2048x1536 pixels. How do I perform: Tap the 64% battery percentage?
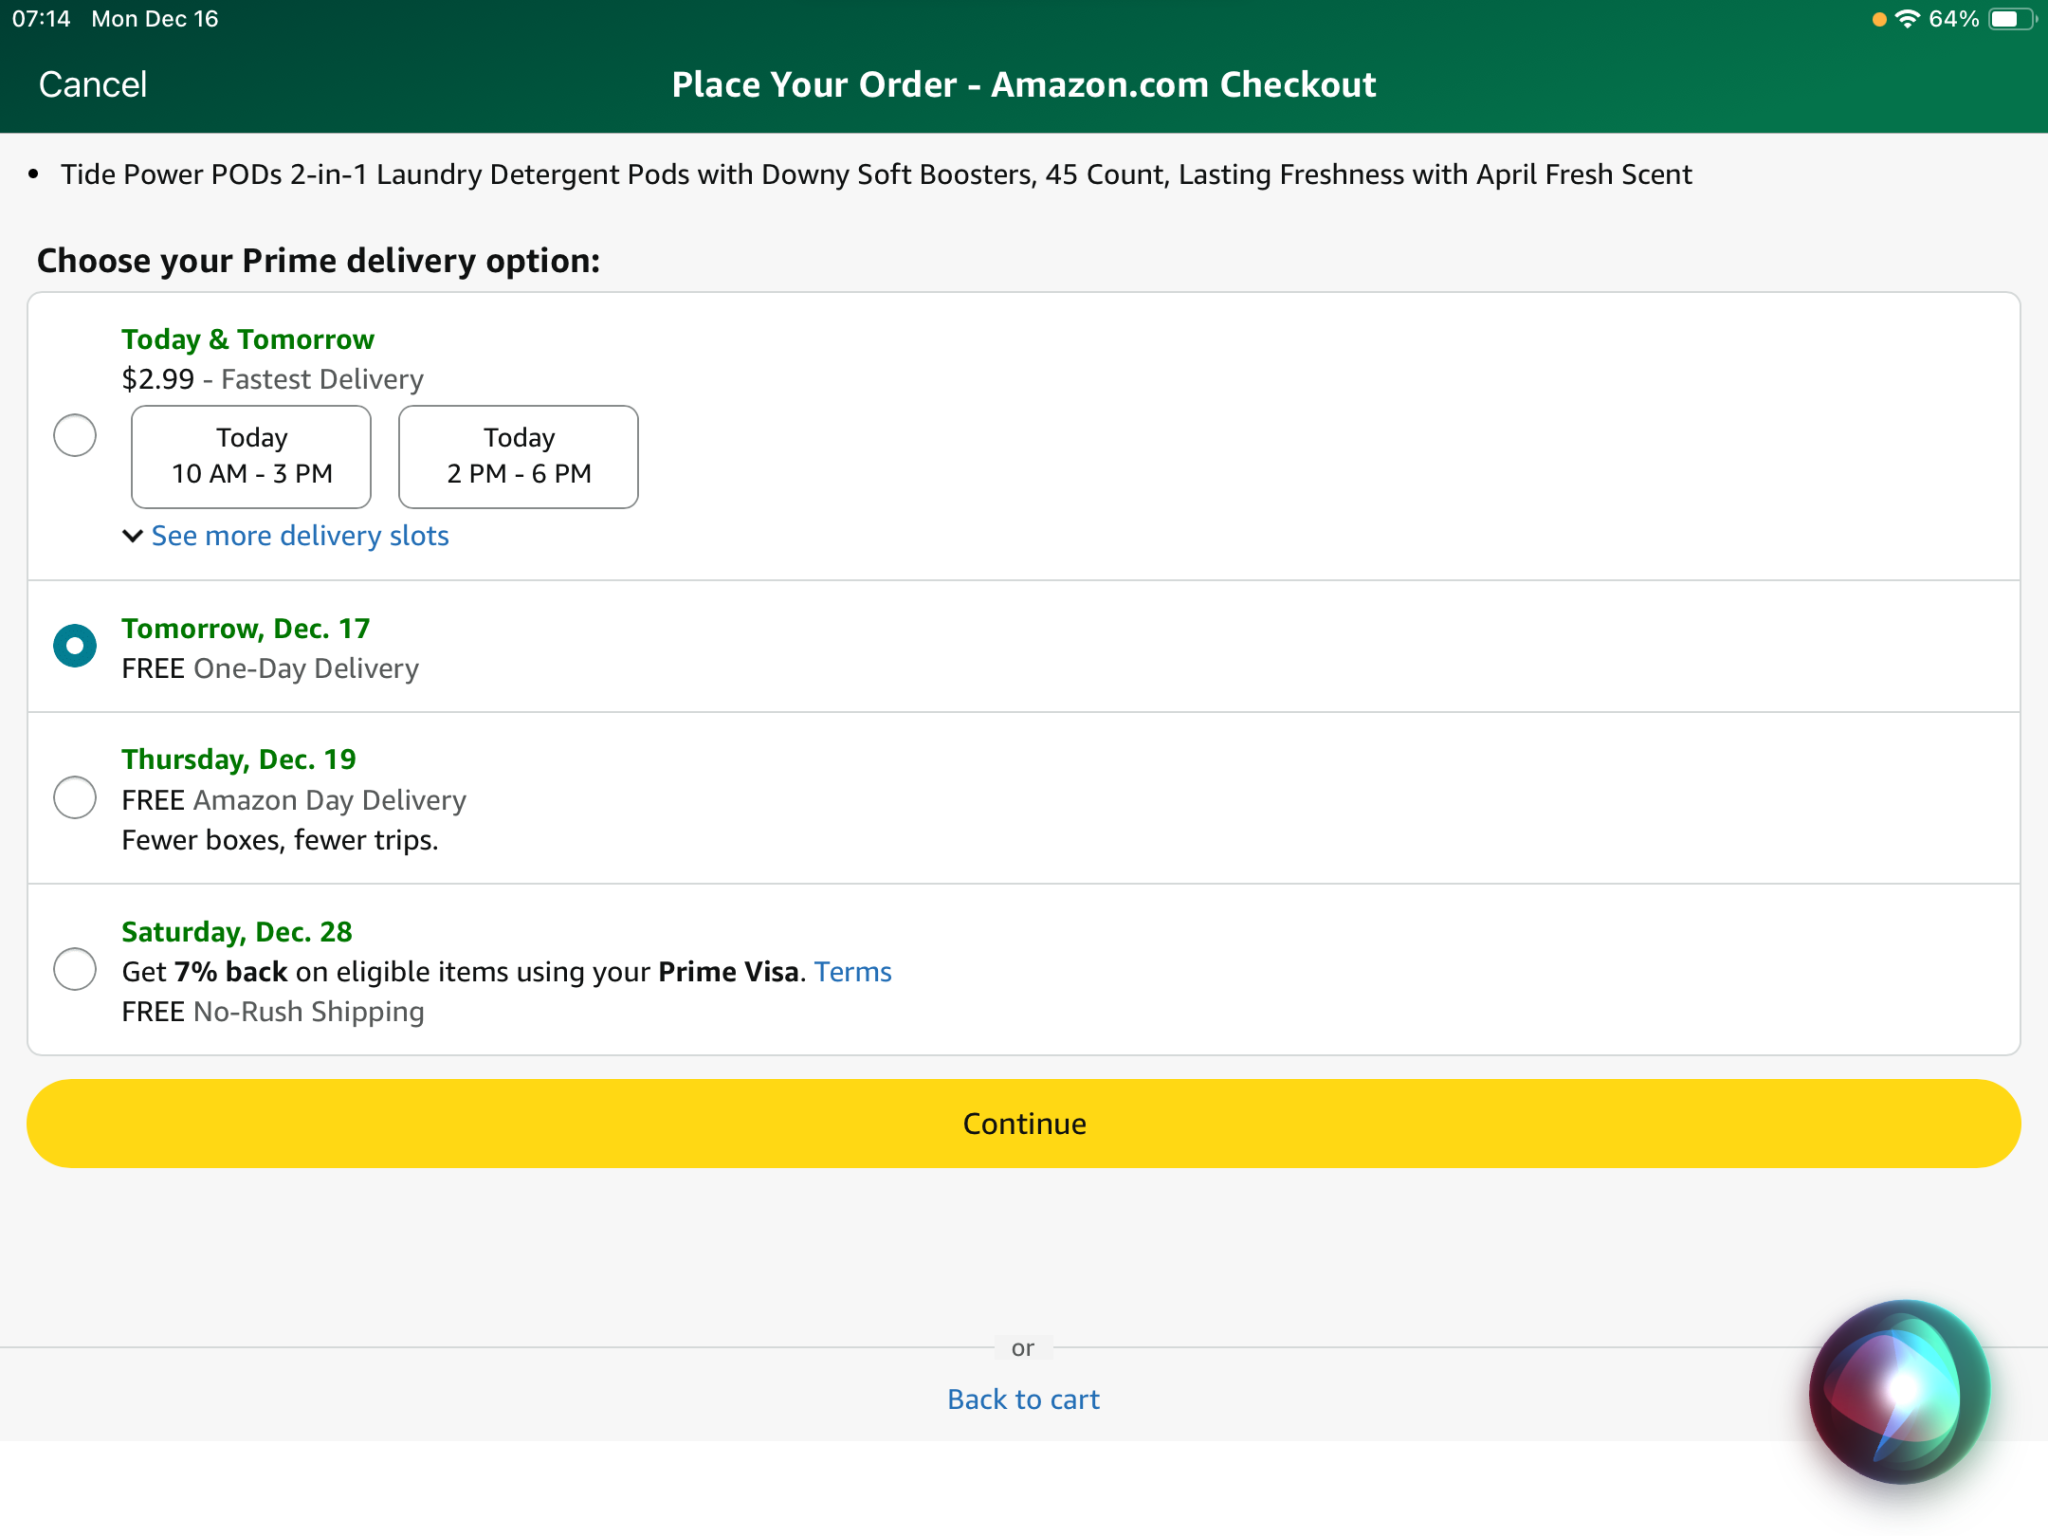[1954, 19]
